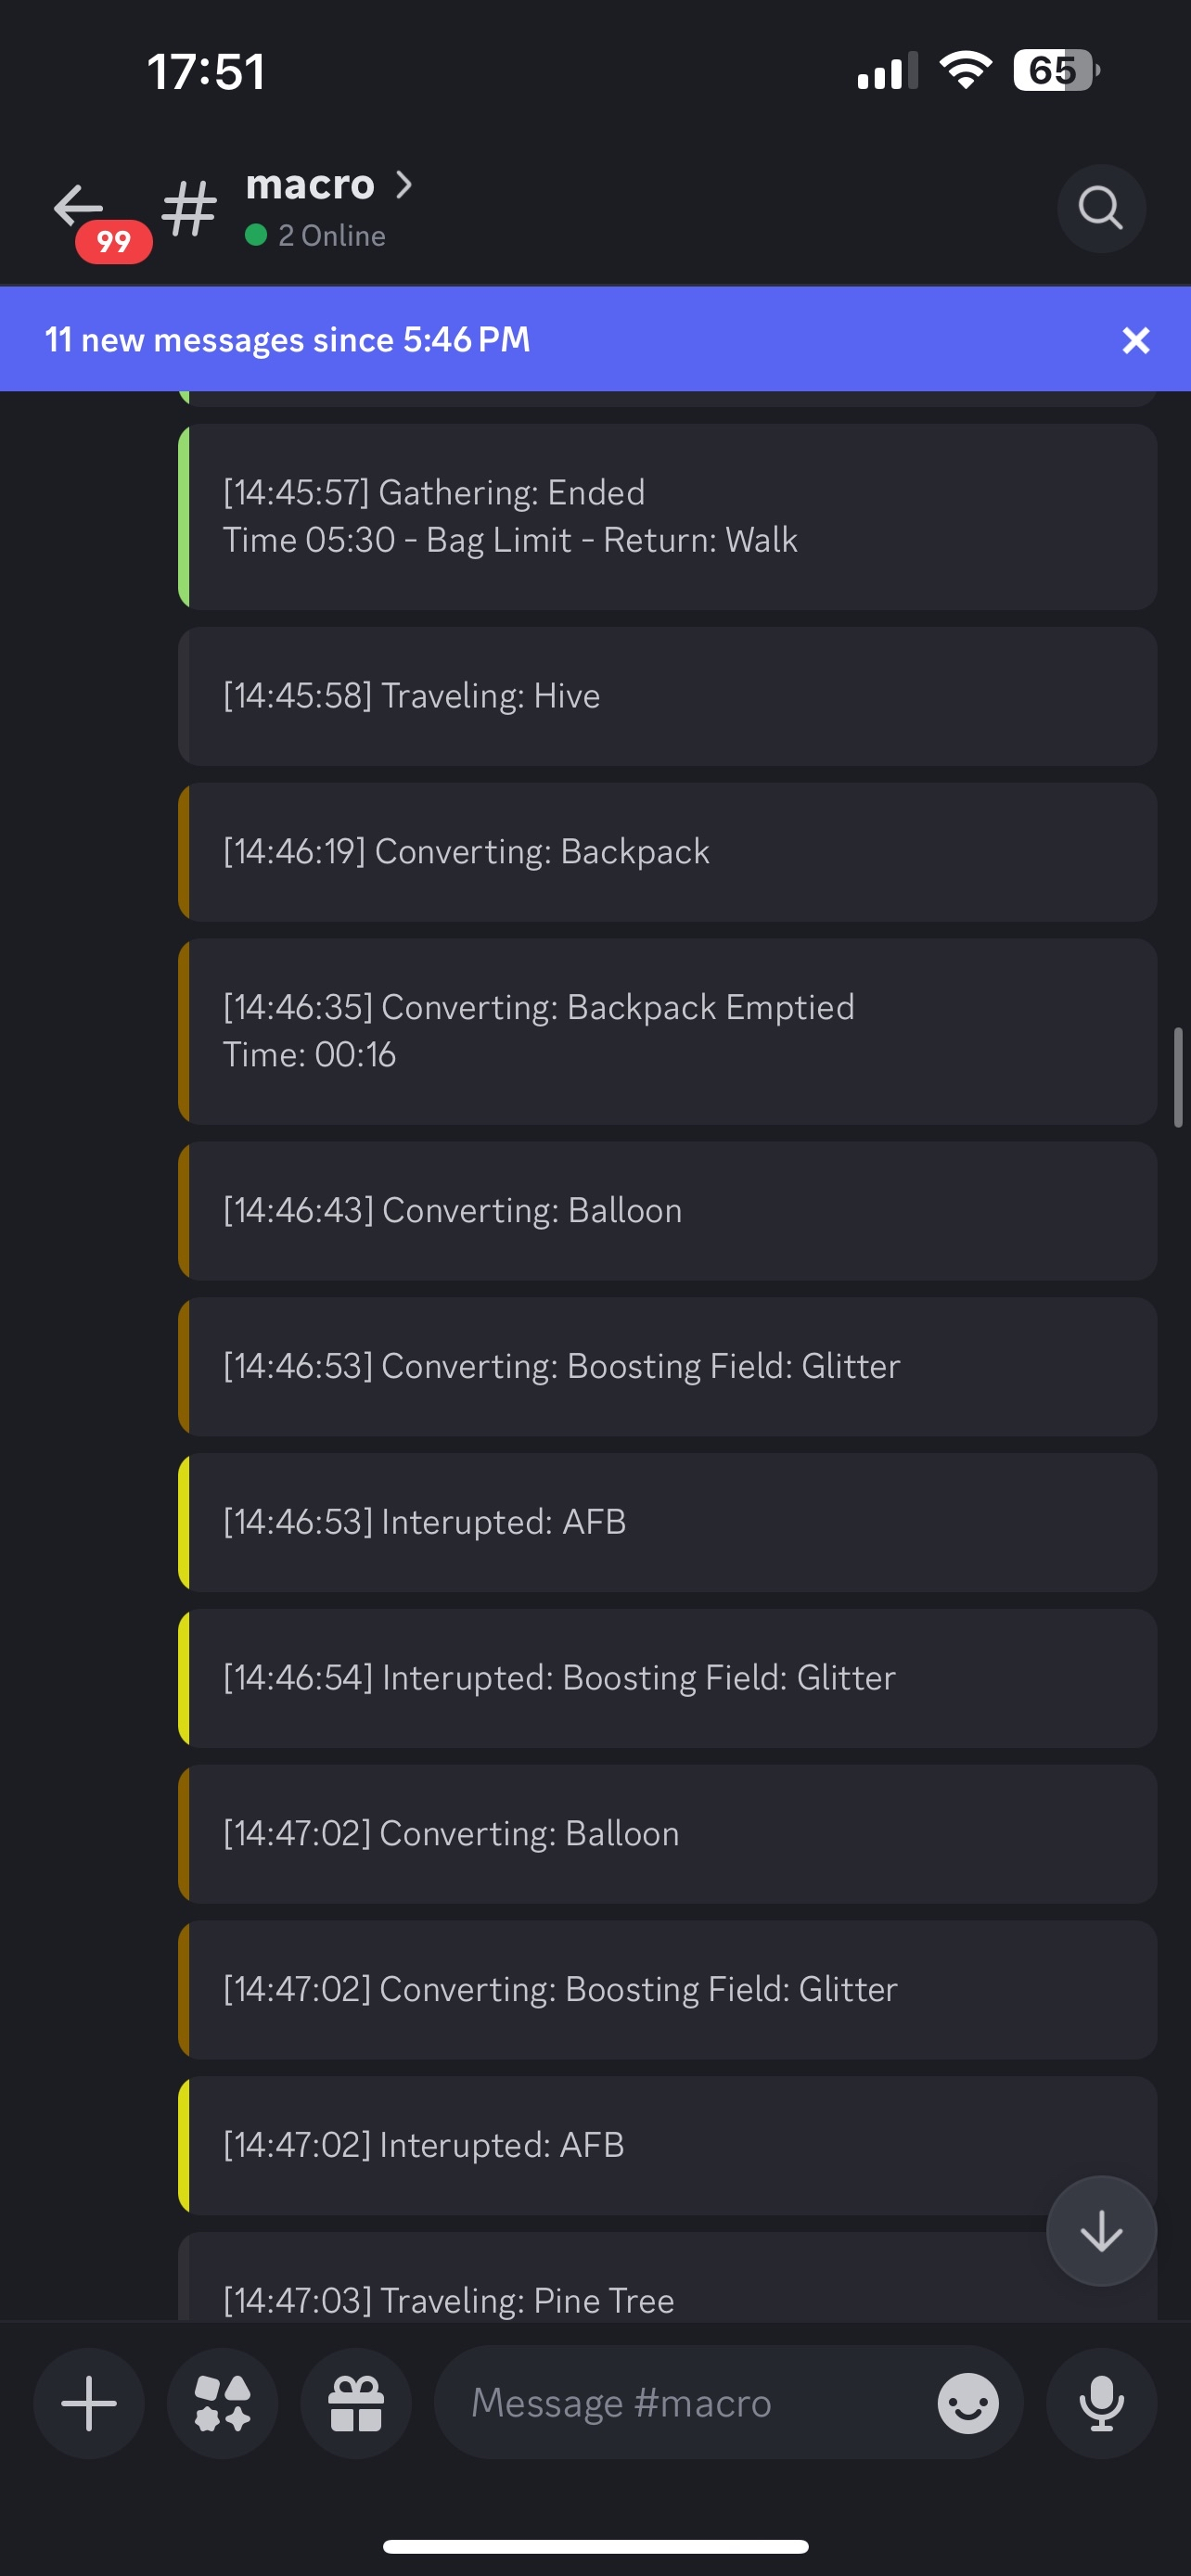Open the plus attachment menu
The width and height of the screenshot is (1191, 2576).
coord(89,2402)
